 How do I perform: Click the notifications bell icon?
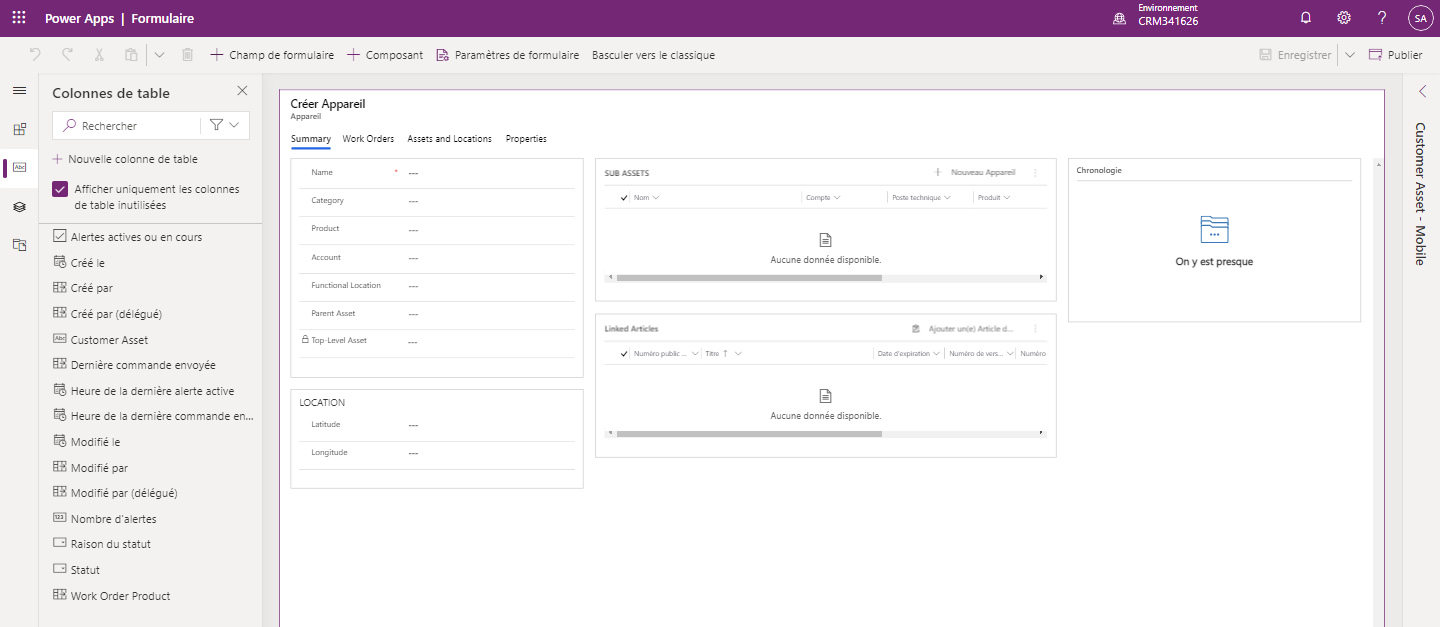(x=1305, y=17)
